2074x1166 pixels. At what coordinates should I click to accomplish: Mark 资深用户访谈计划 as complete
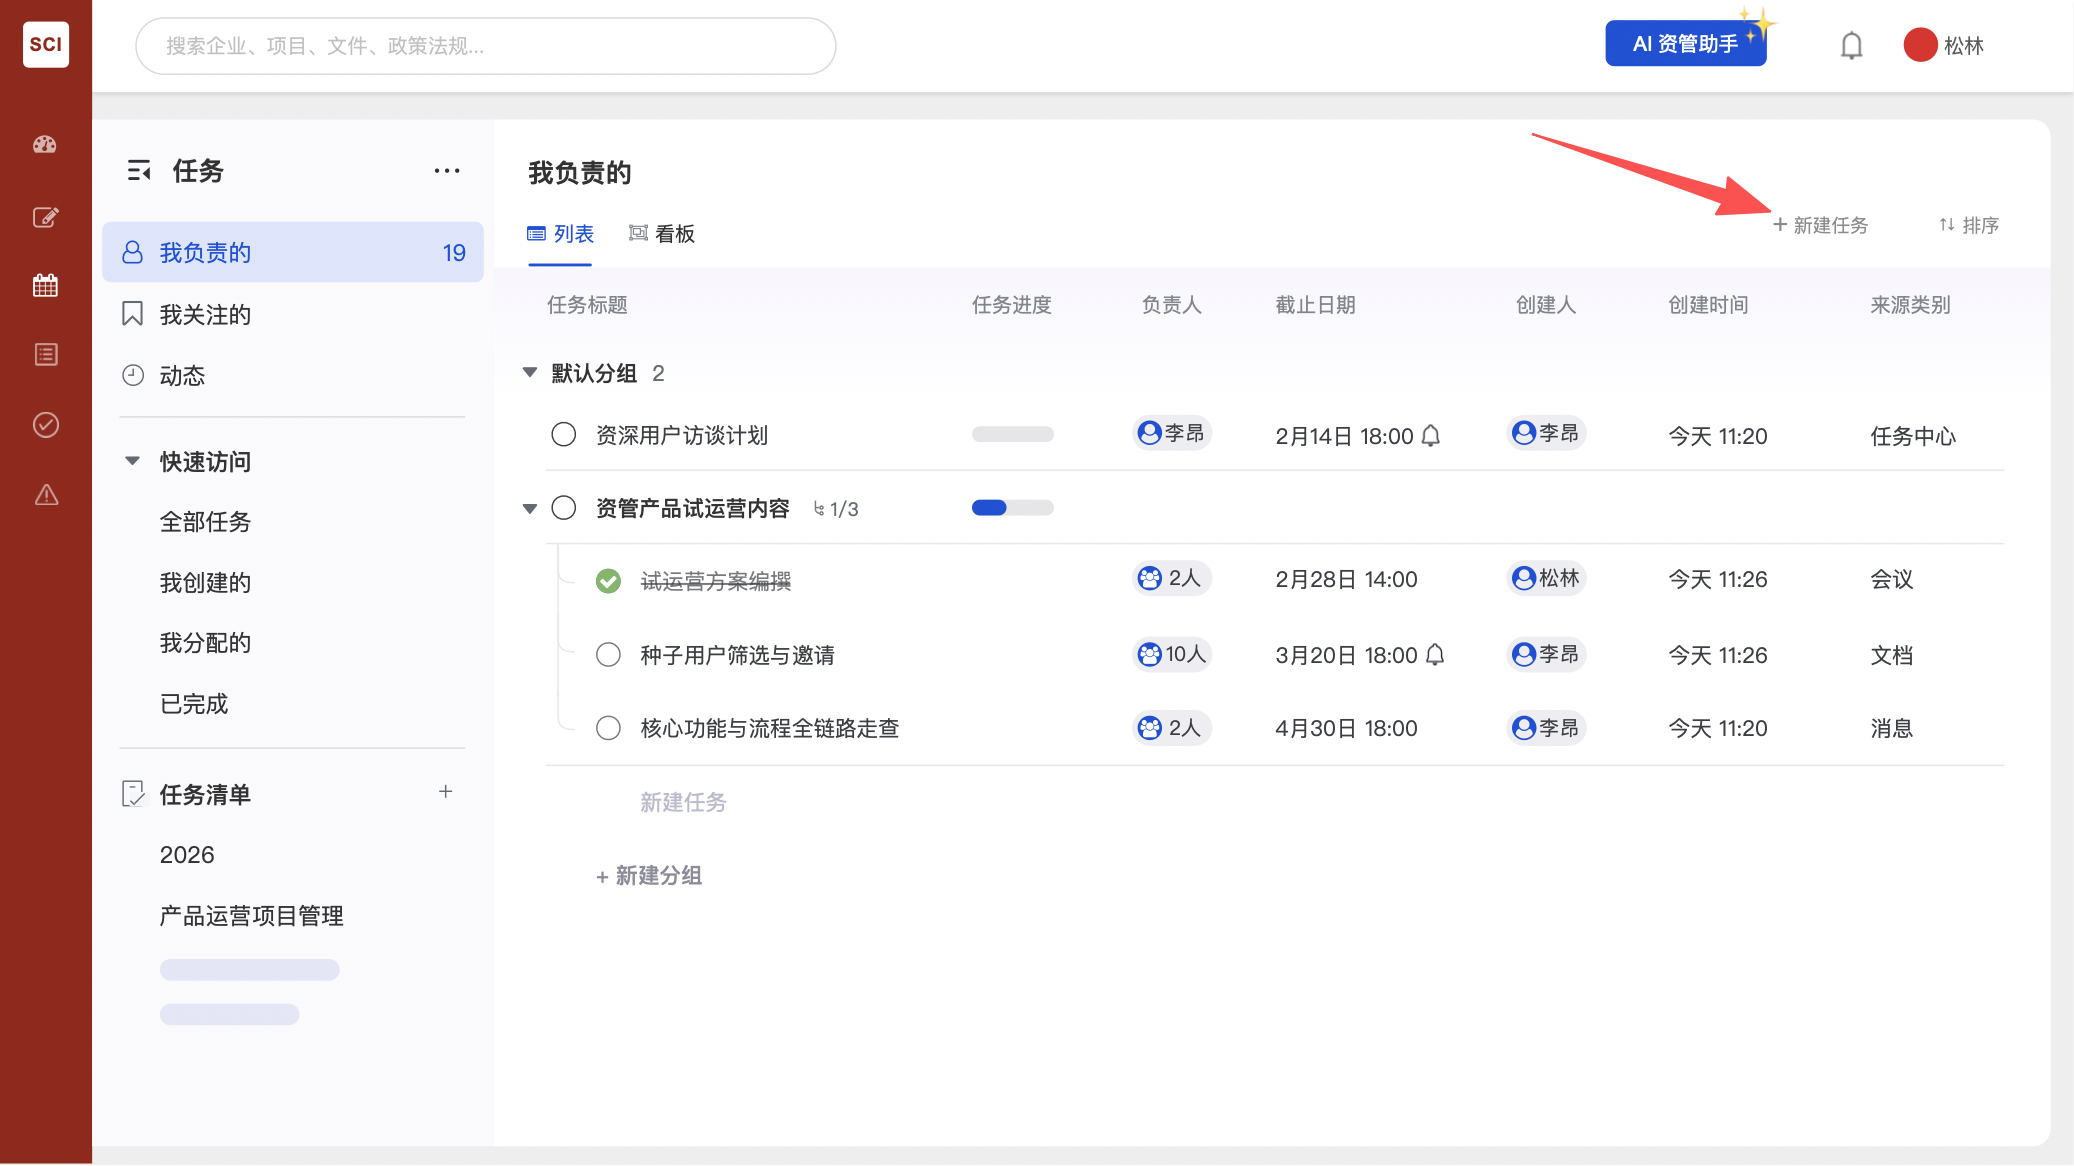pyautogui.click(x=564, y=435)
